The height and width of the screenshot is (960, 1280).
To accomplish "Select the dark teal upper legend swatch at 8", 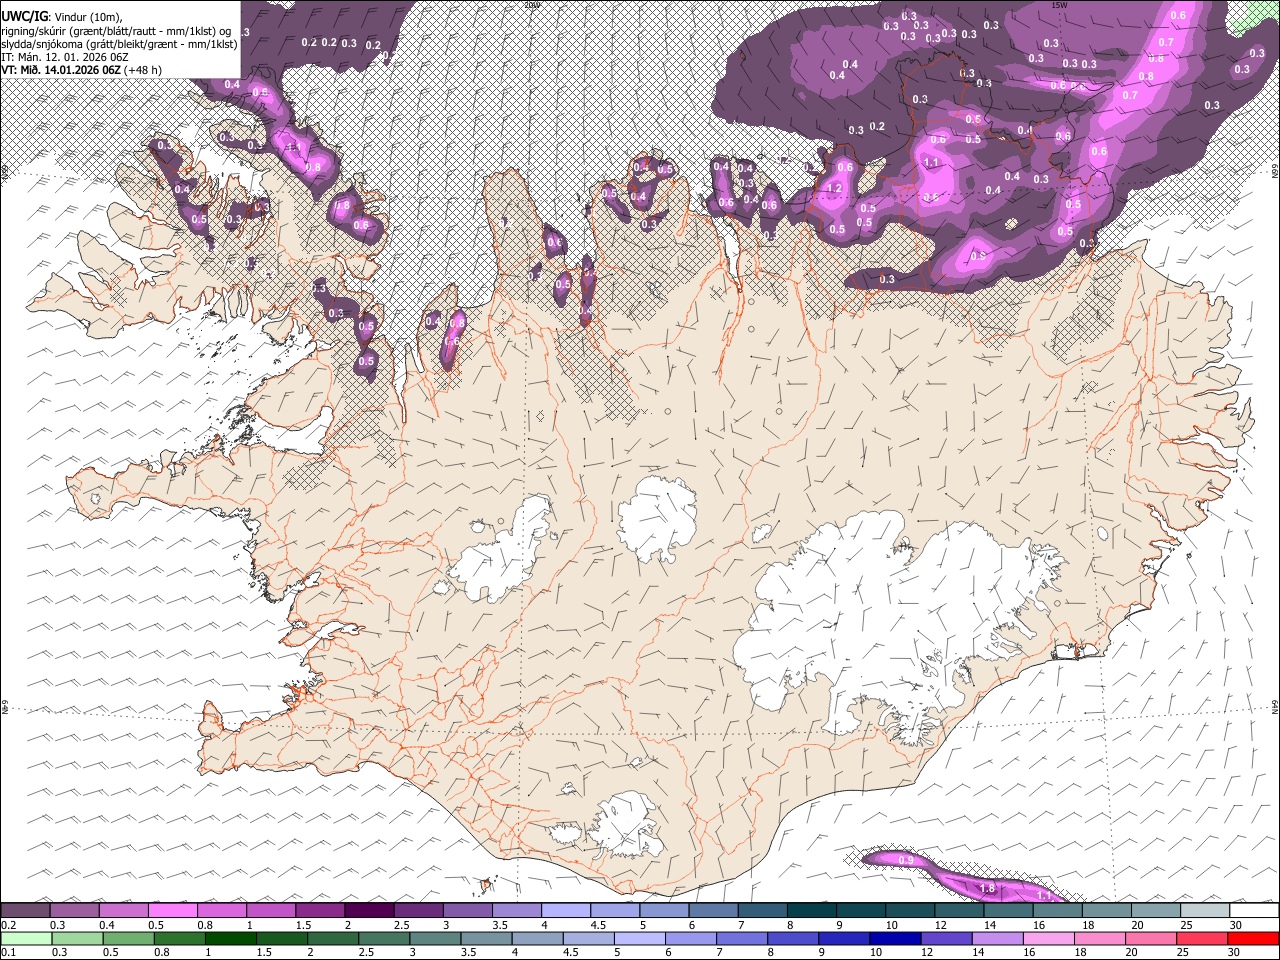I will tap(811, 910).
